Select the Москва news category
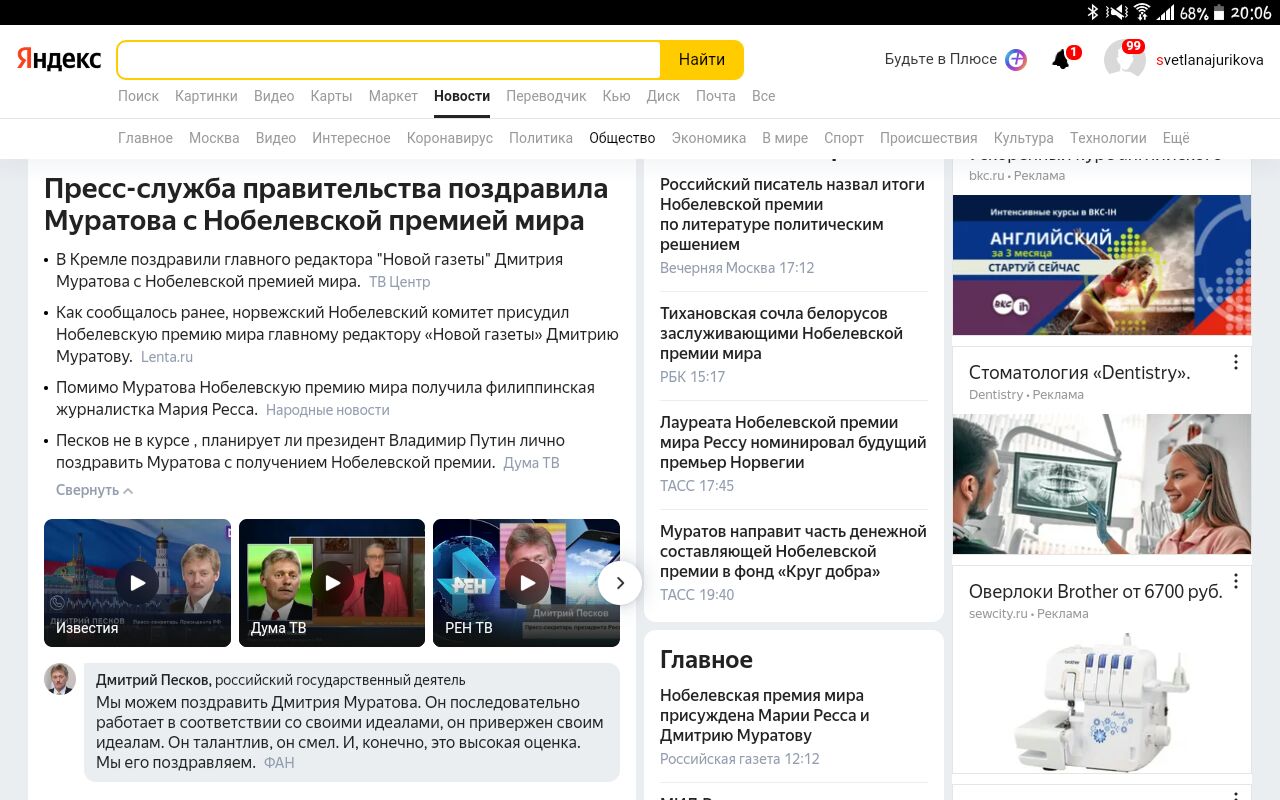1280x800 pixels. (214, 138)
